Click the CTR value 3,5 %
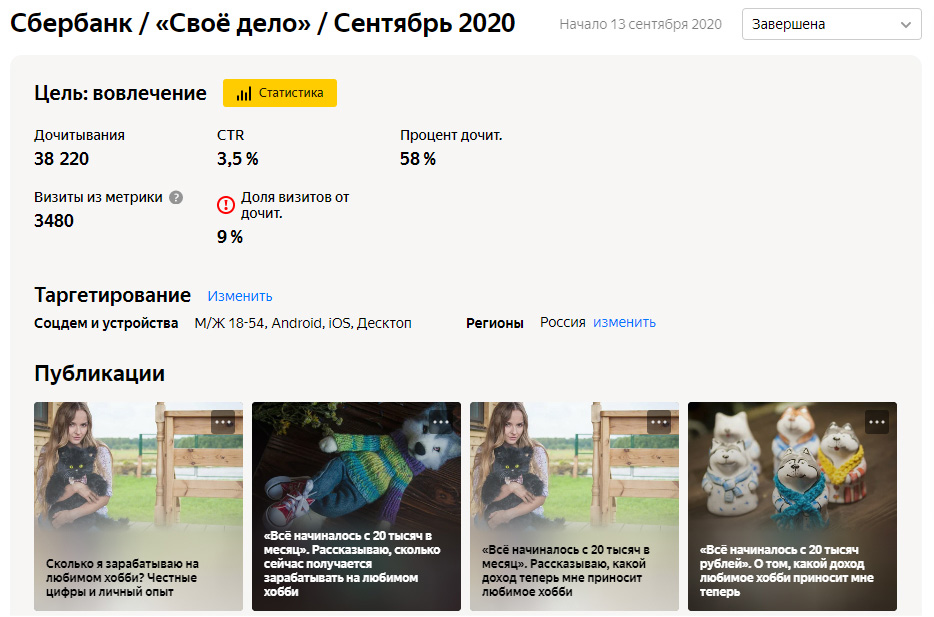Viewport: 934px width, 617px height. [x=238, y=159]
